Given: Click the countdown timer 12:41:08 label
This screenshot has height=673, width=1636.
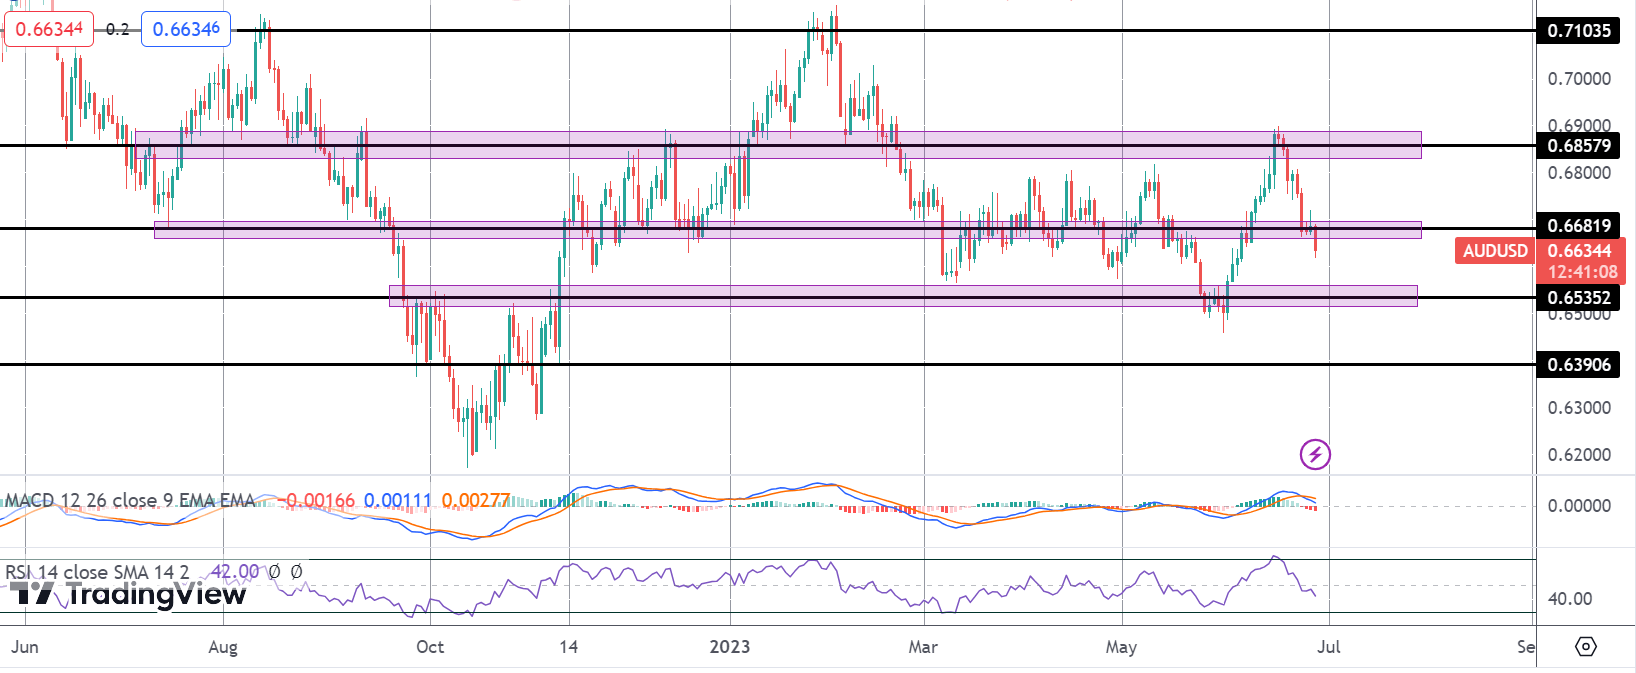Looking at the screenshot, I should tap(1583, 272).
